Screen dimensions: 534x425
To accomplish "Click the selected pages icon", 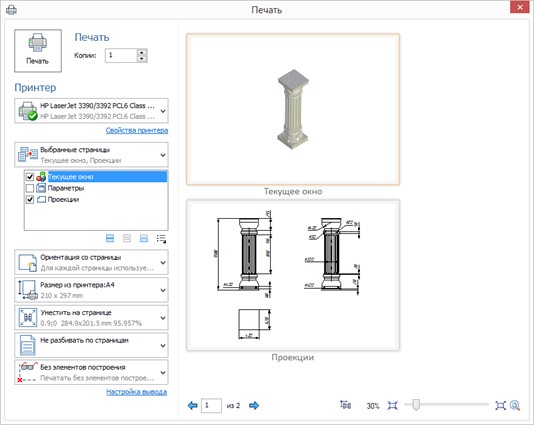I will pyautogui.click(x=28, y=154).
